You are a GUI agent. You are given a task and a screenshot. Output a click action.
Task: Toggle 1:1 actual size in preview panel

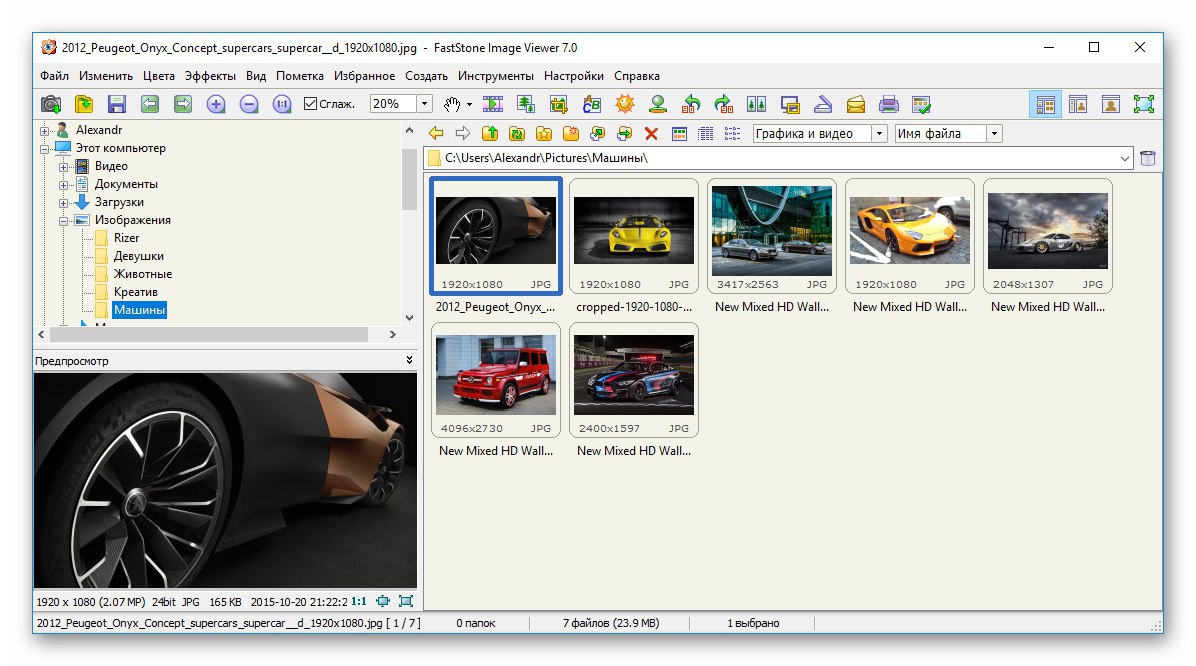[358, 601]
